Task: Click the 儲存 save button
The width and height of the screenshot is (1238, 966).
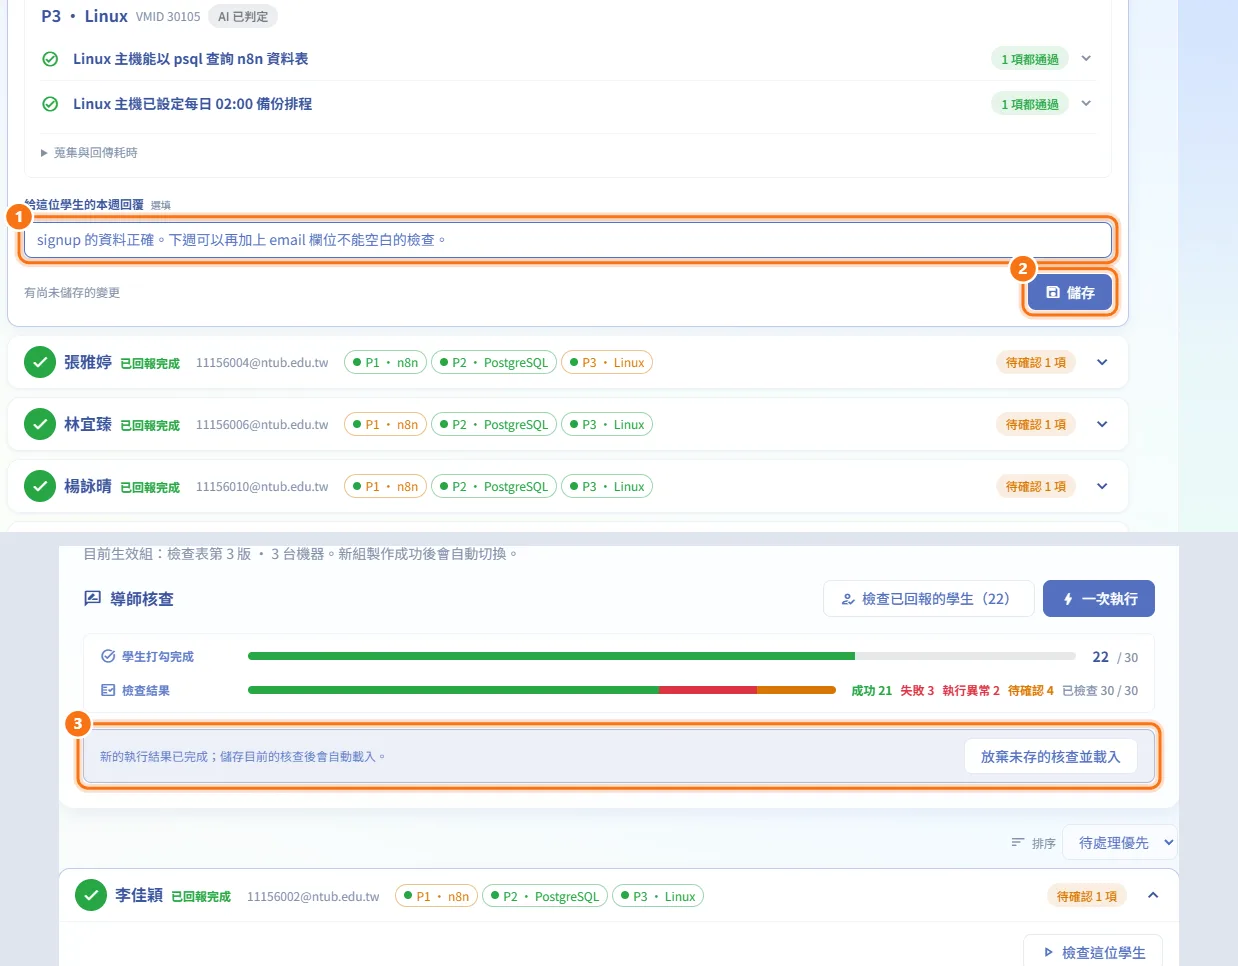Action: [1070, 293]
